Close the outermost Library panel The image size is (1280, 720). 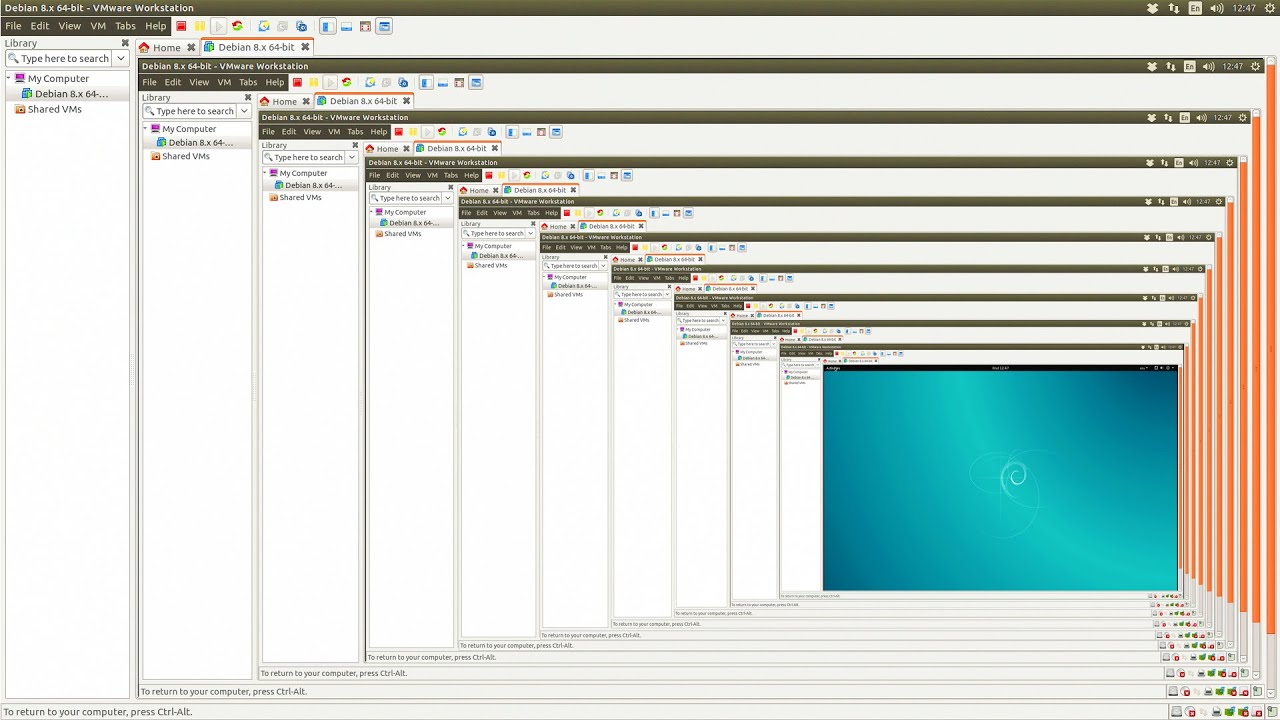click(x=125, y=43)
